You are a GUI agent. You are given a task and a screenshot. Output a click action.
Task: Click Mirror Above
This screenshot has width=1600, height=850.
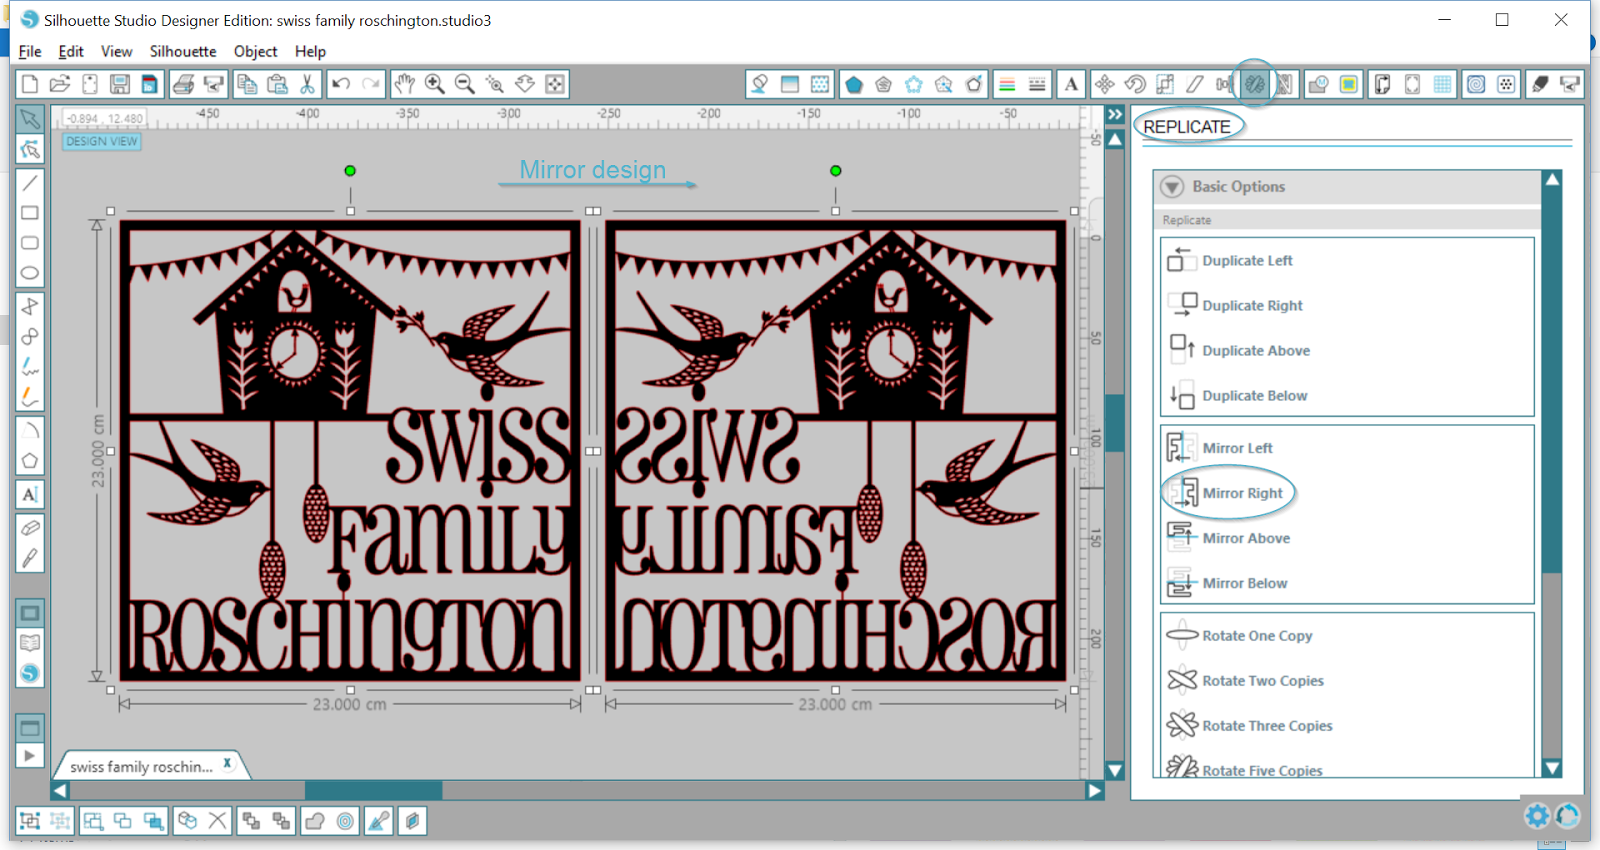pyautogui.click(x=1246, y=538)
